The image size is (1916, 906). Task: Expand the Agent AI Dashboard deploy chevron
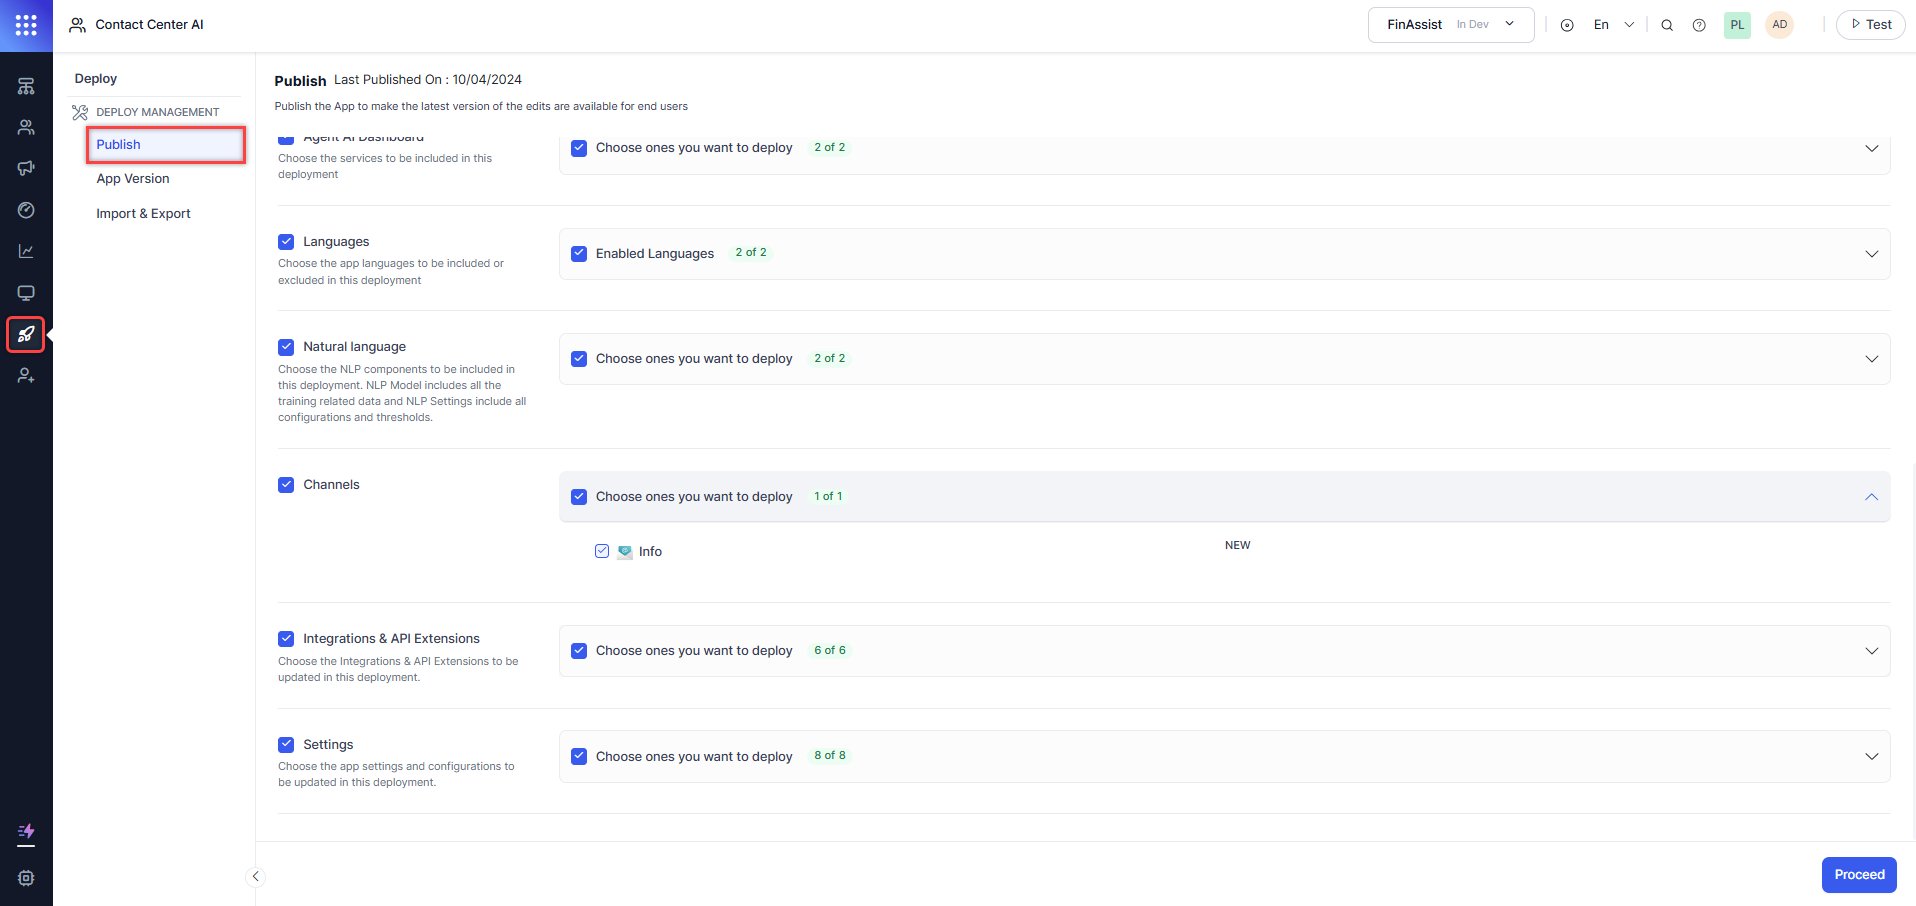[x=1872, y=148]
